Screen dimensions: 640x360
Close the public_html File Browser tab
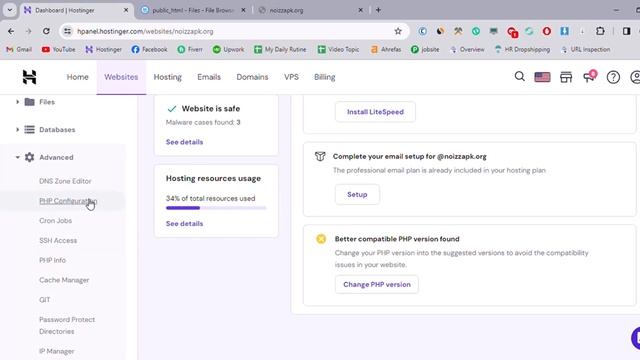243,10
